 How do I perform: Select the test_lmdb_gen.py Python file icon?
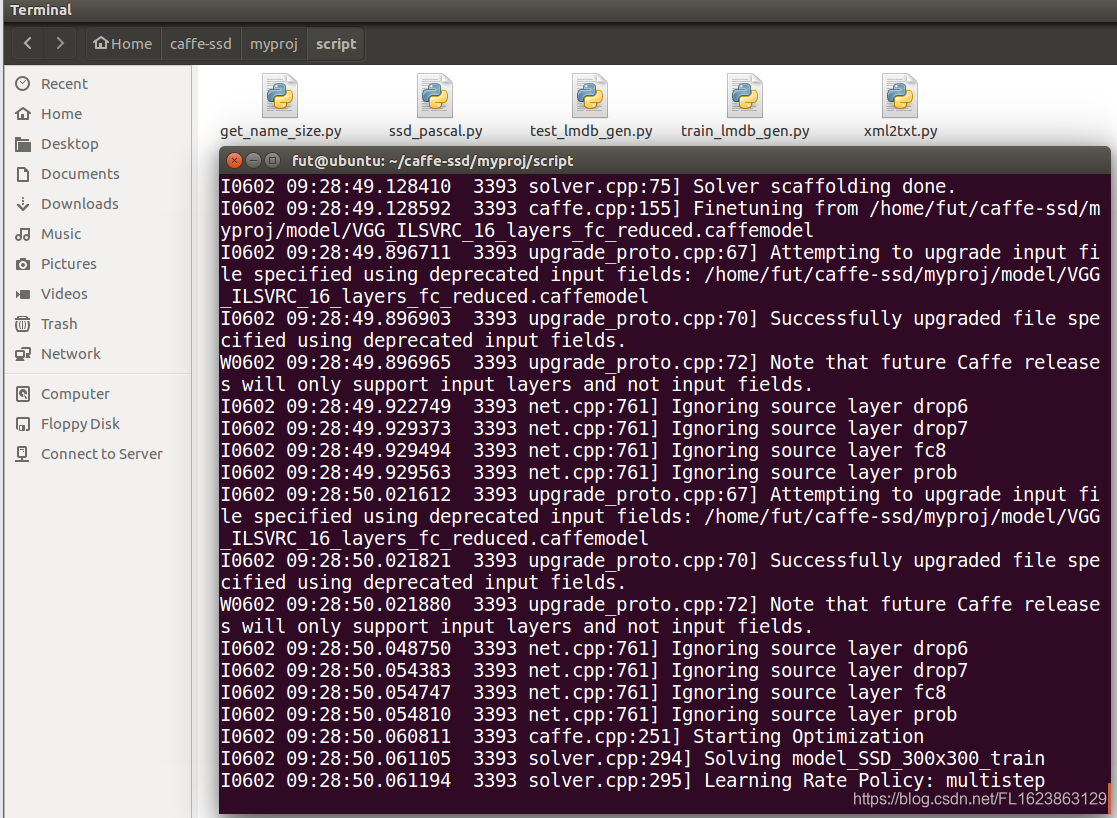[x=591, y=95]
